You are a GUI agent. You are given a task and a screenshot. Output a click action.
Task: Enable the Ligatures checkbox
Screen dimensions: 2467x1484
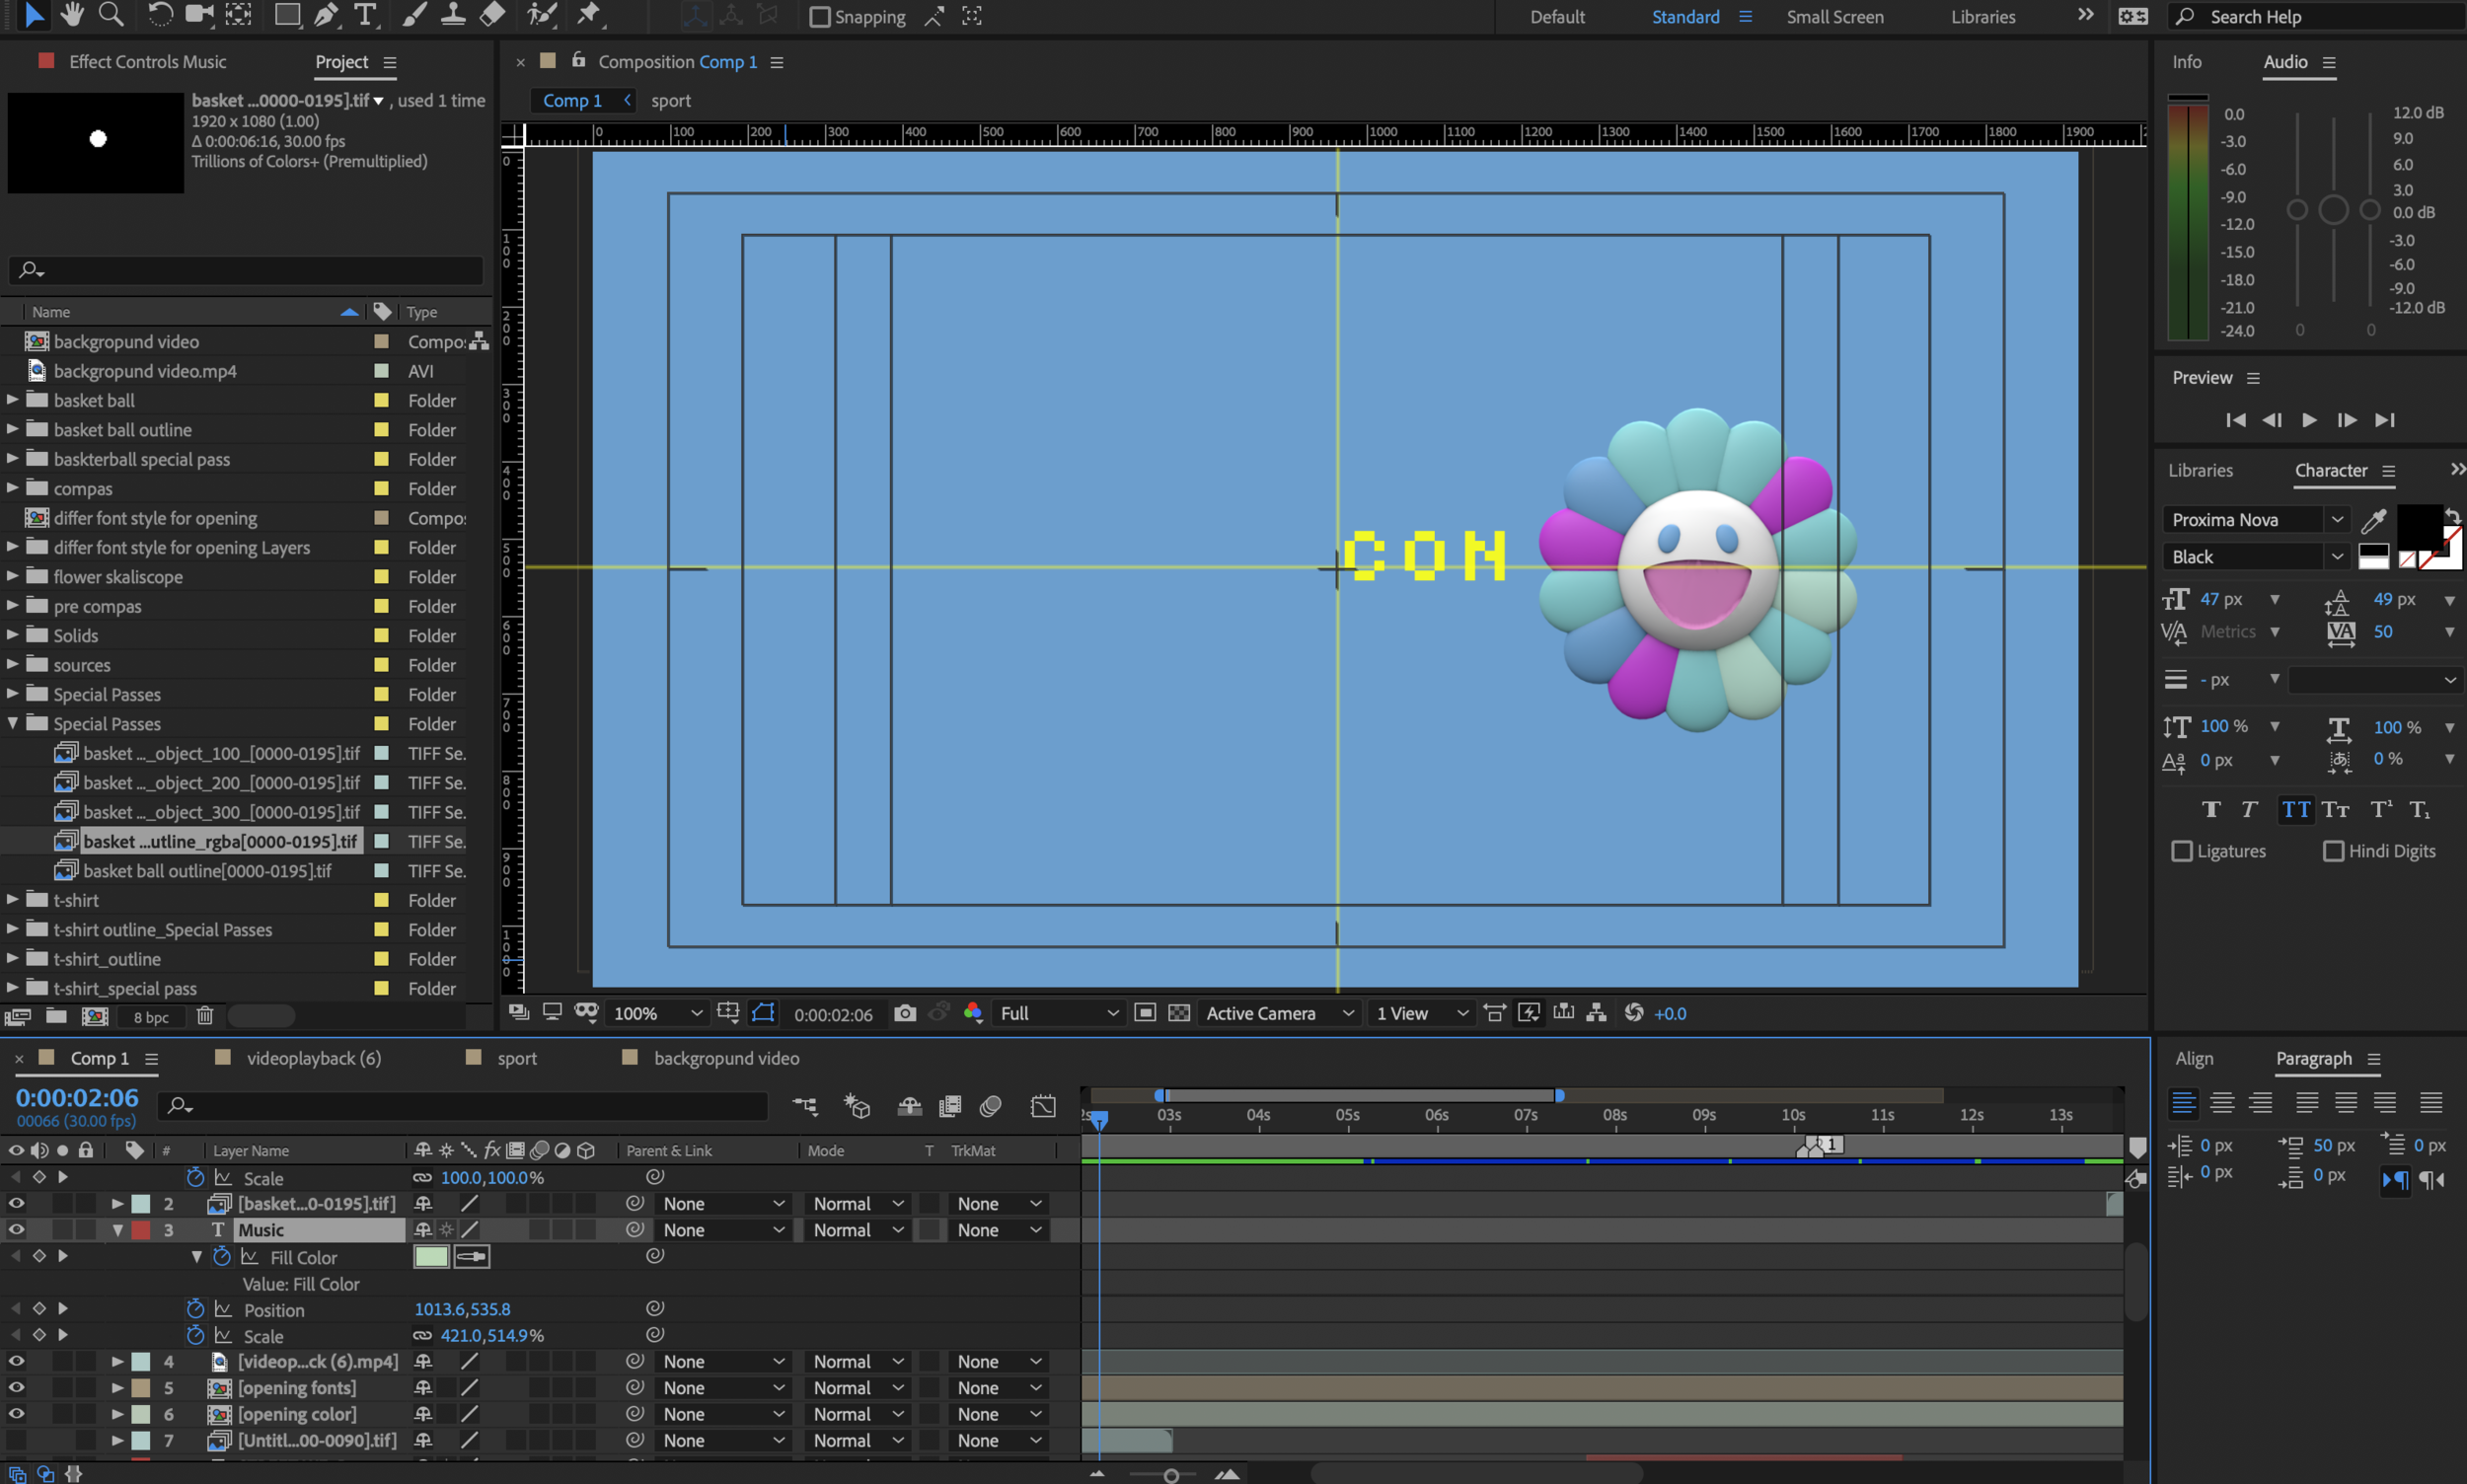point(2182,851)
